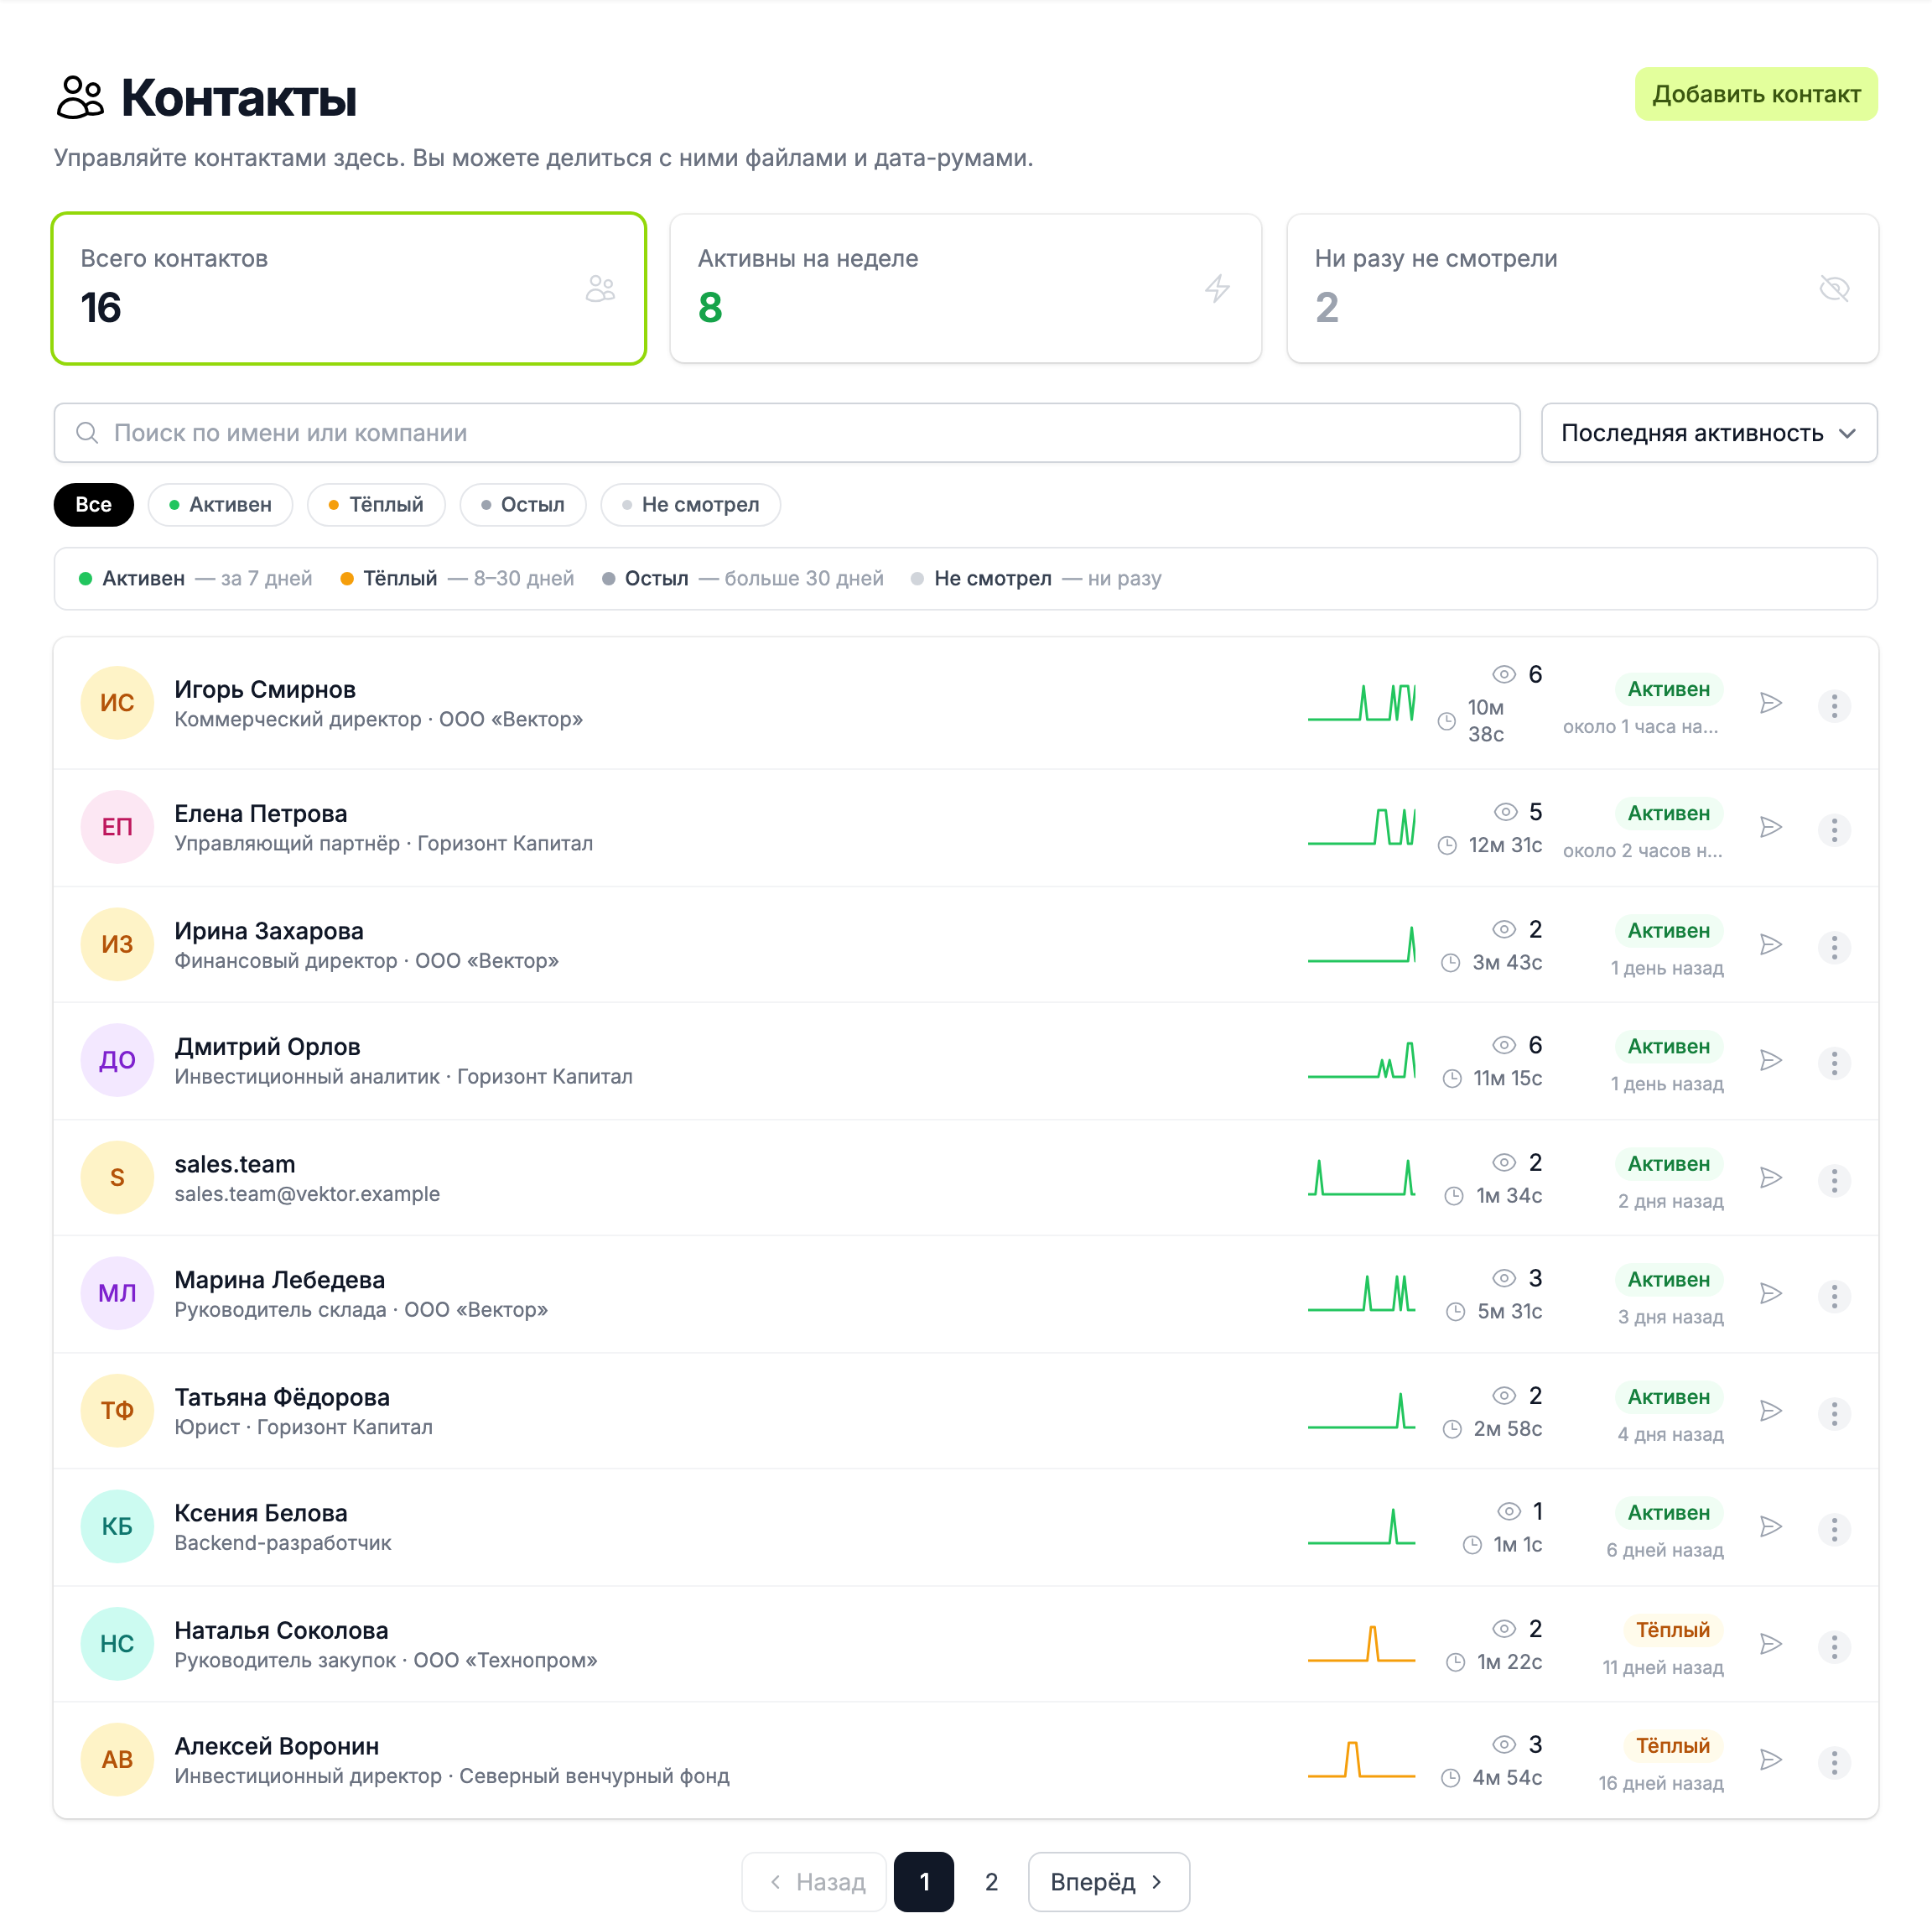Click Добавить контакт button
The image size is (1932, 1929).
[1755, 94]
